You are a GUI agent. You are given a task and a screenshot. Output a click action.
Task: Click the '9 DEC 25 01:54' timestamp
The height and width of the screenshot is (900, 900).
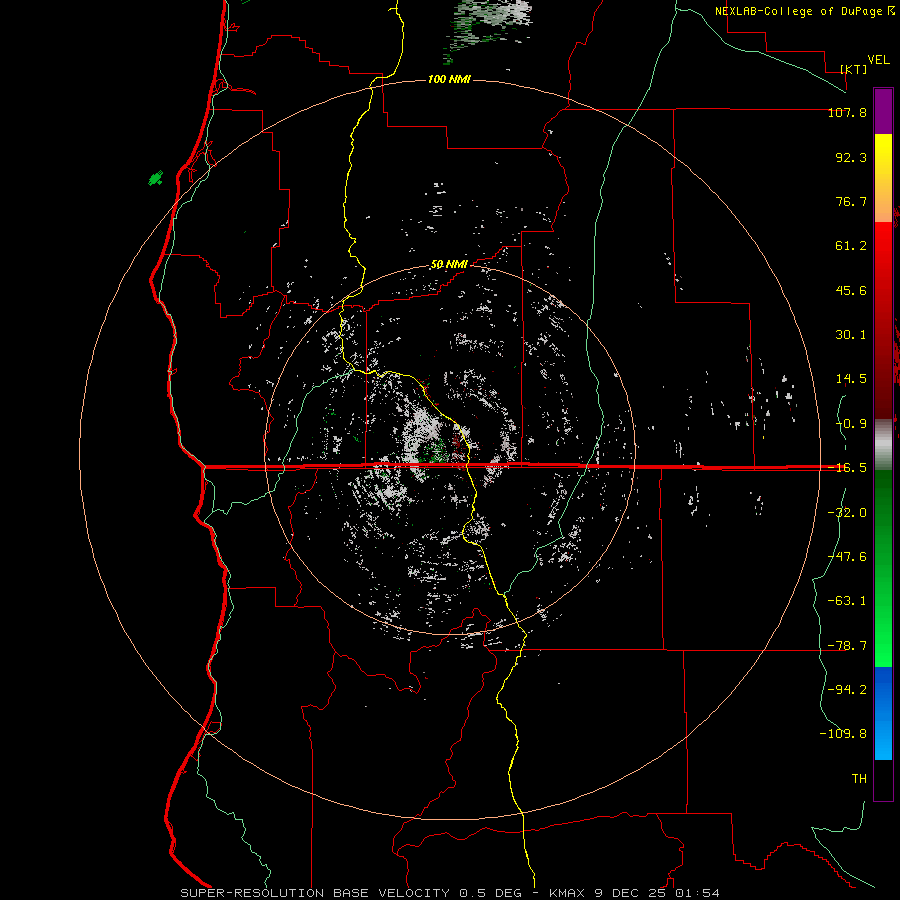pos(659,893)
